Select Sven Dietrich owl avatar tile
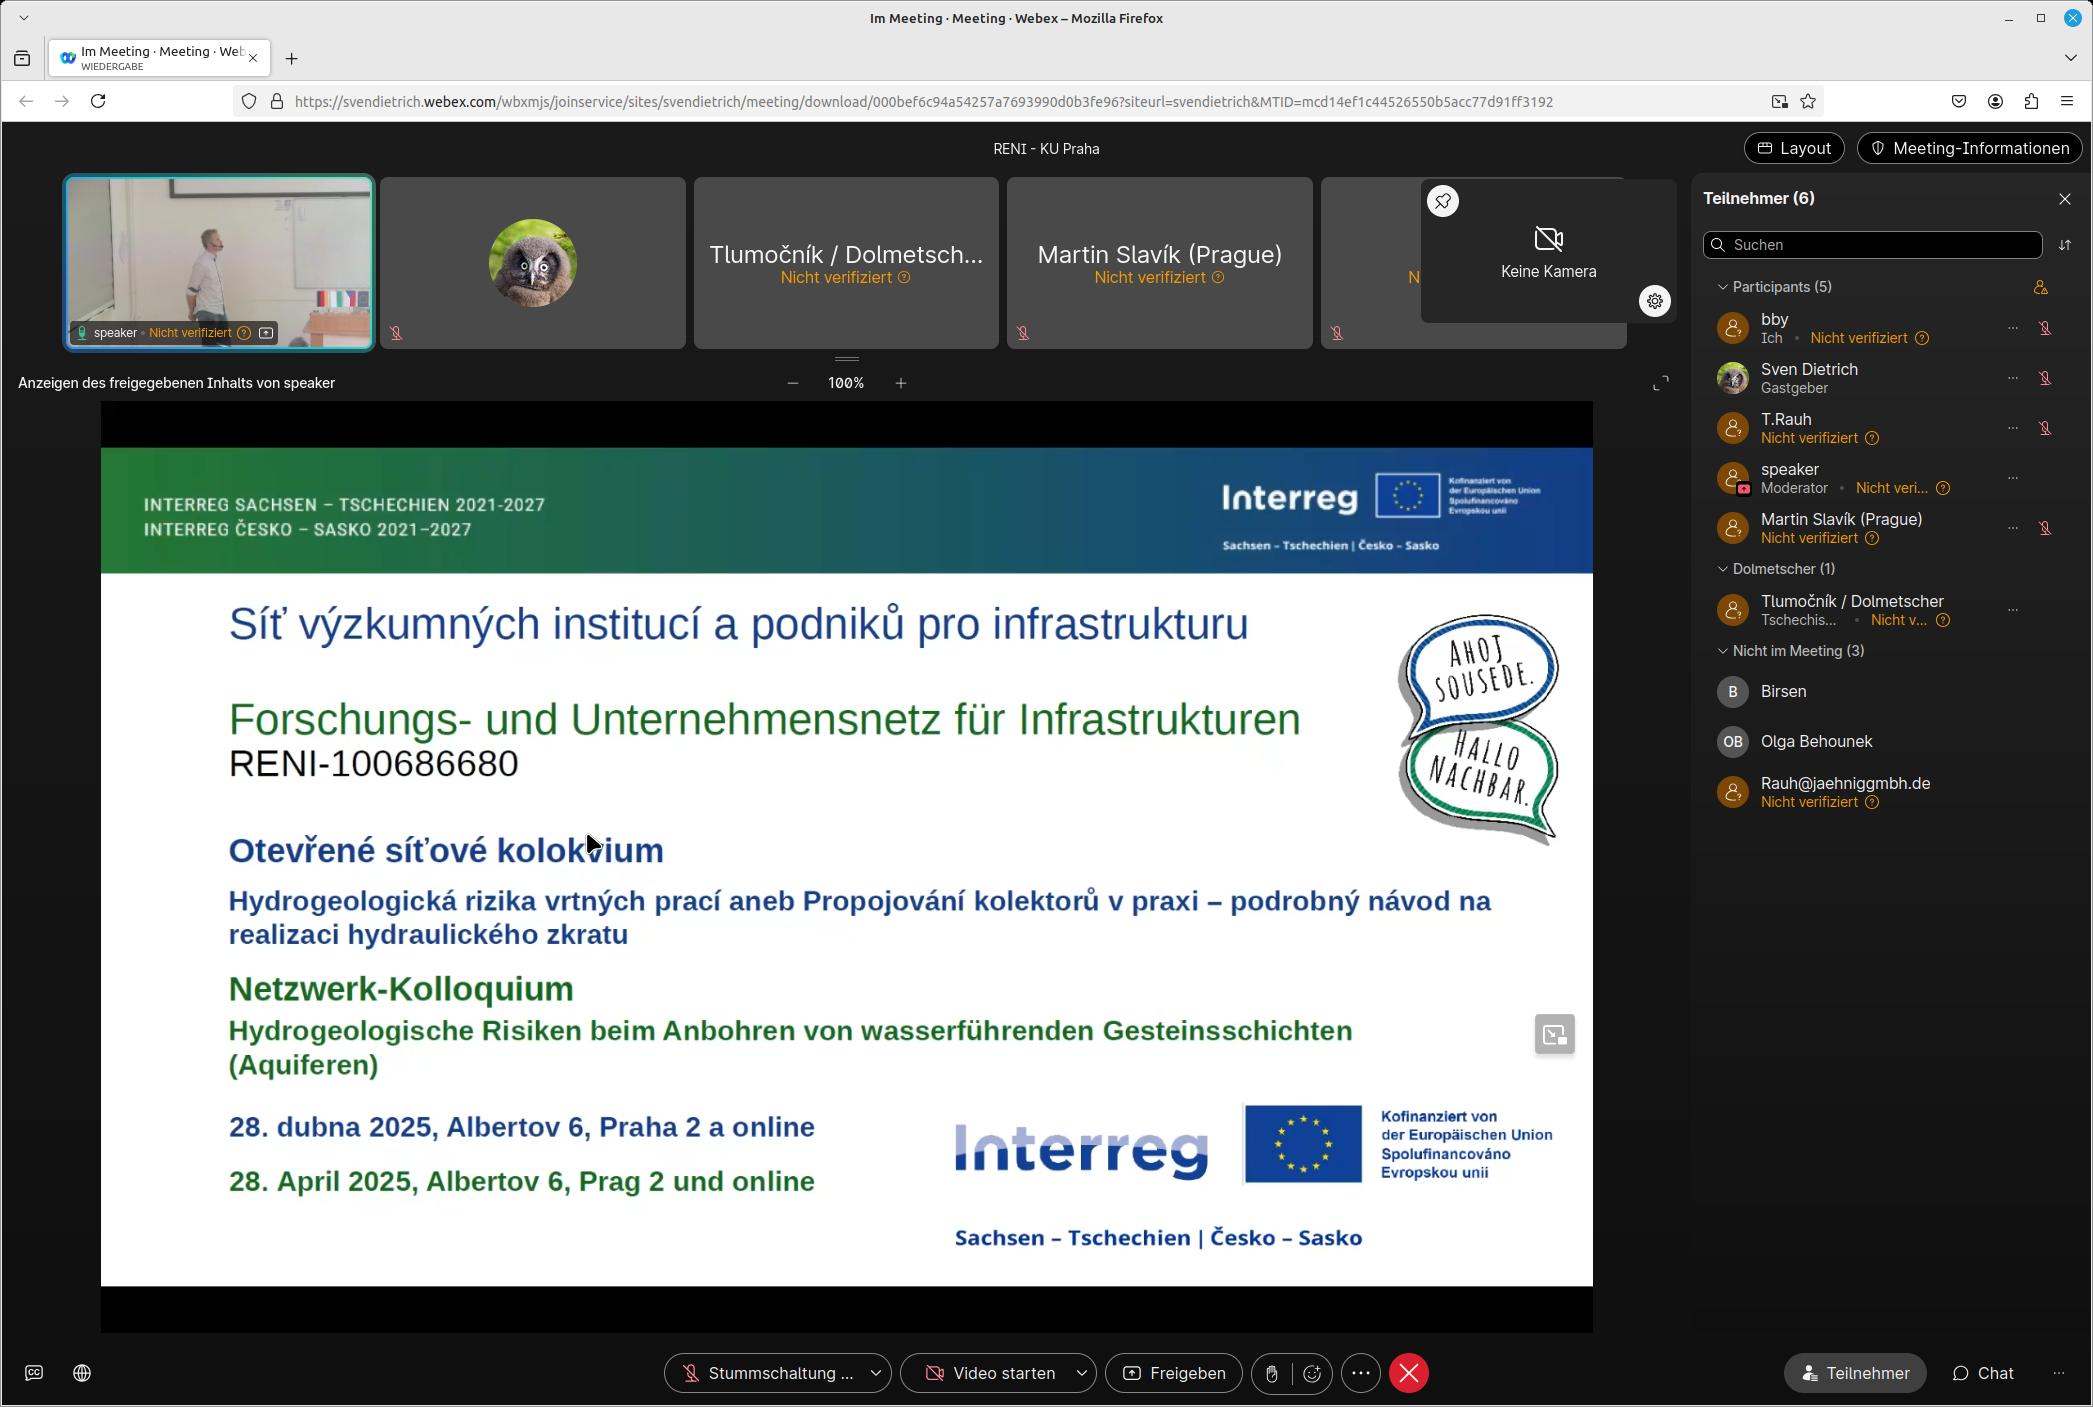This screenshot has width=2093, height=1407. coord(533,263)
